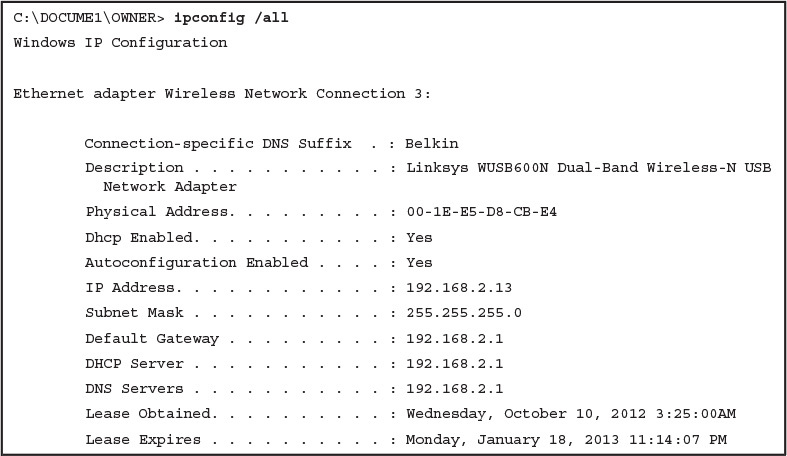Click the DNS suffix value Belkin
787x456 pixels.
(432, 144)
